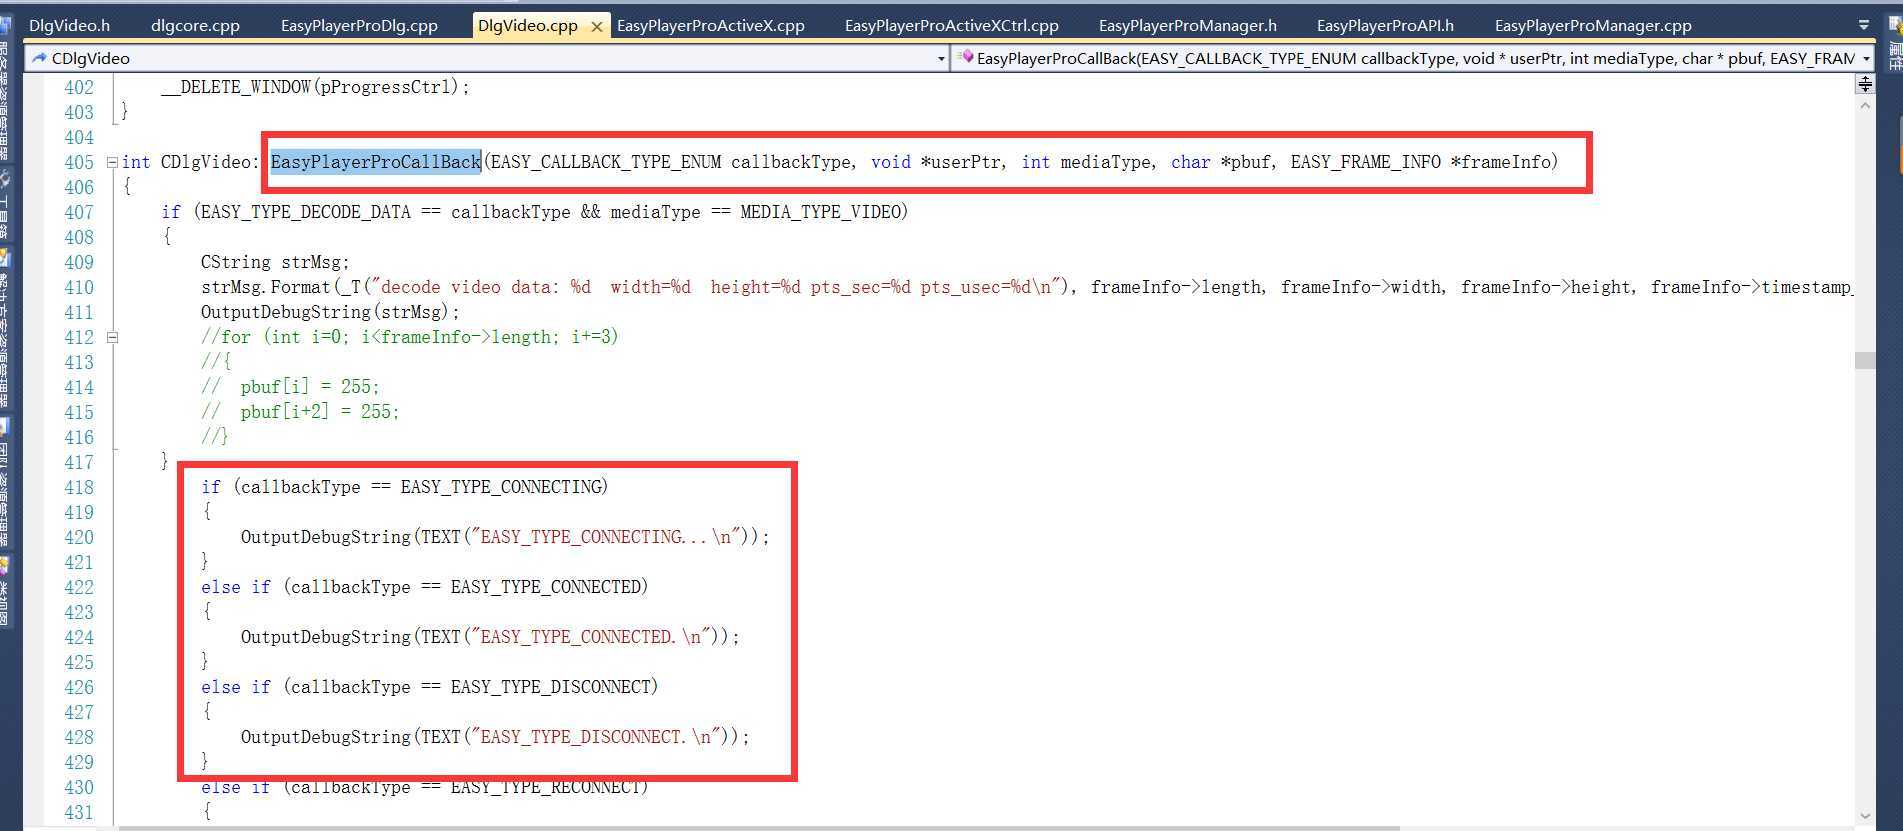The height and width of the screenshot is (831, 1903).
Task: Click the highlighted EasyPlayerProCallBack function name
Action: click(x=376, y=162)
